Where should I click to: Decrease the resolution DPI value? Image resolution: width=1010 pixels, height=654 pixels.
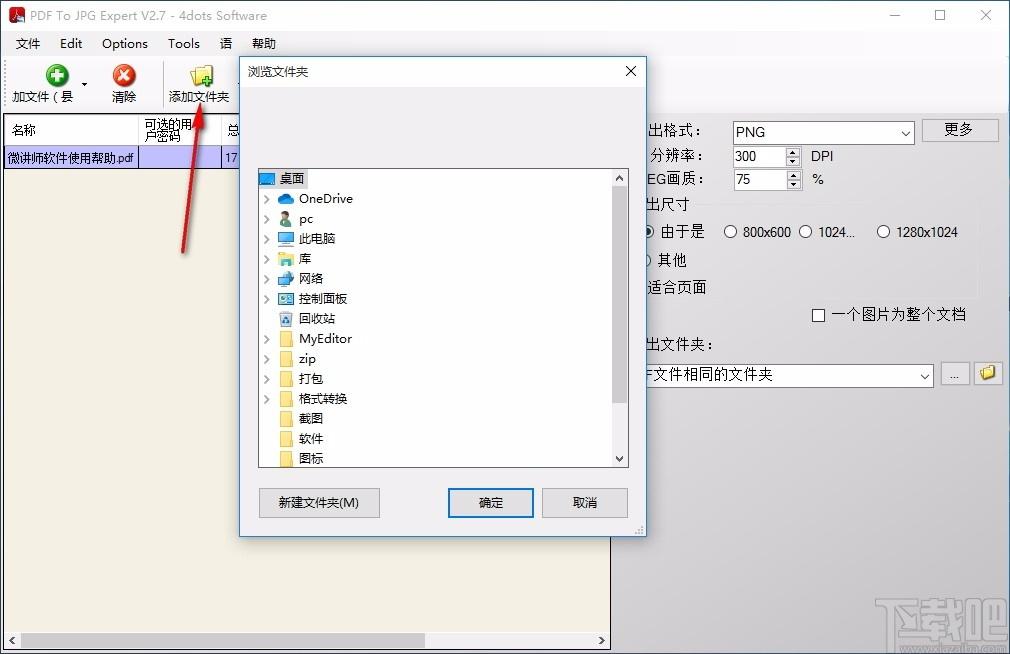[794, 162]
